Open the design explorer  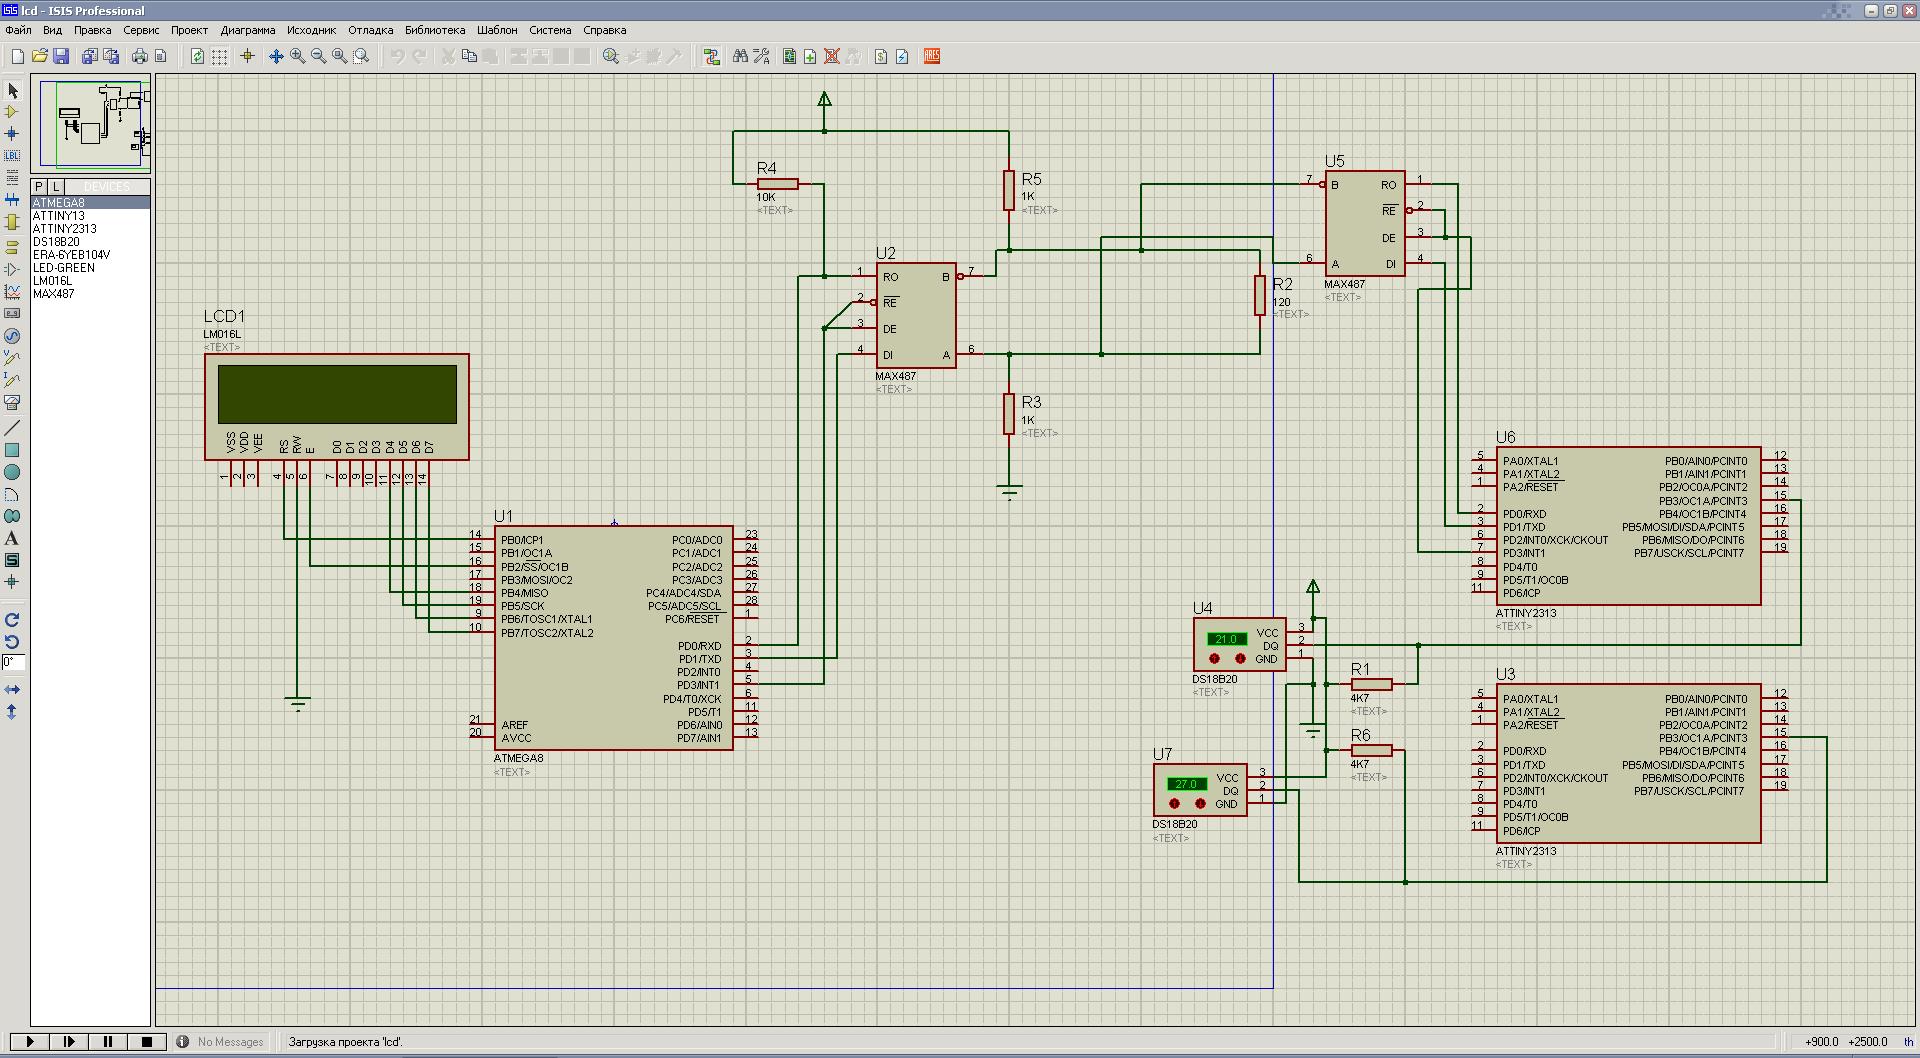coord(790,57)
